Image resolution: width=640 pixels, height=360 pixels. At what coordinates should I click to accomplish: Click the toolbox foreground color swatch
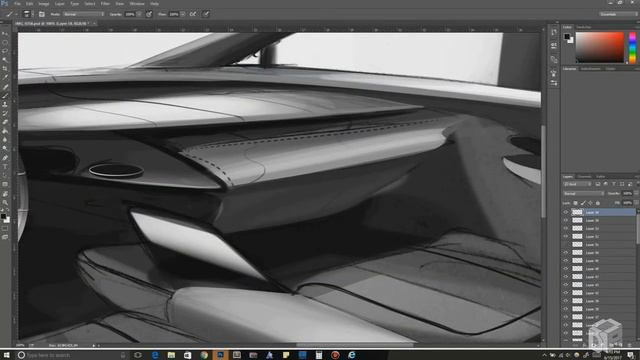point(3,216)
